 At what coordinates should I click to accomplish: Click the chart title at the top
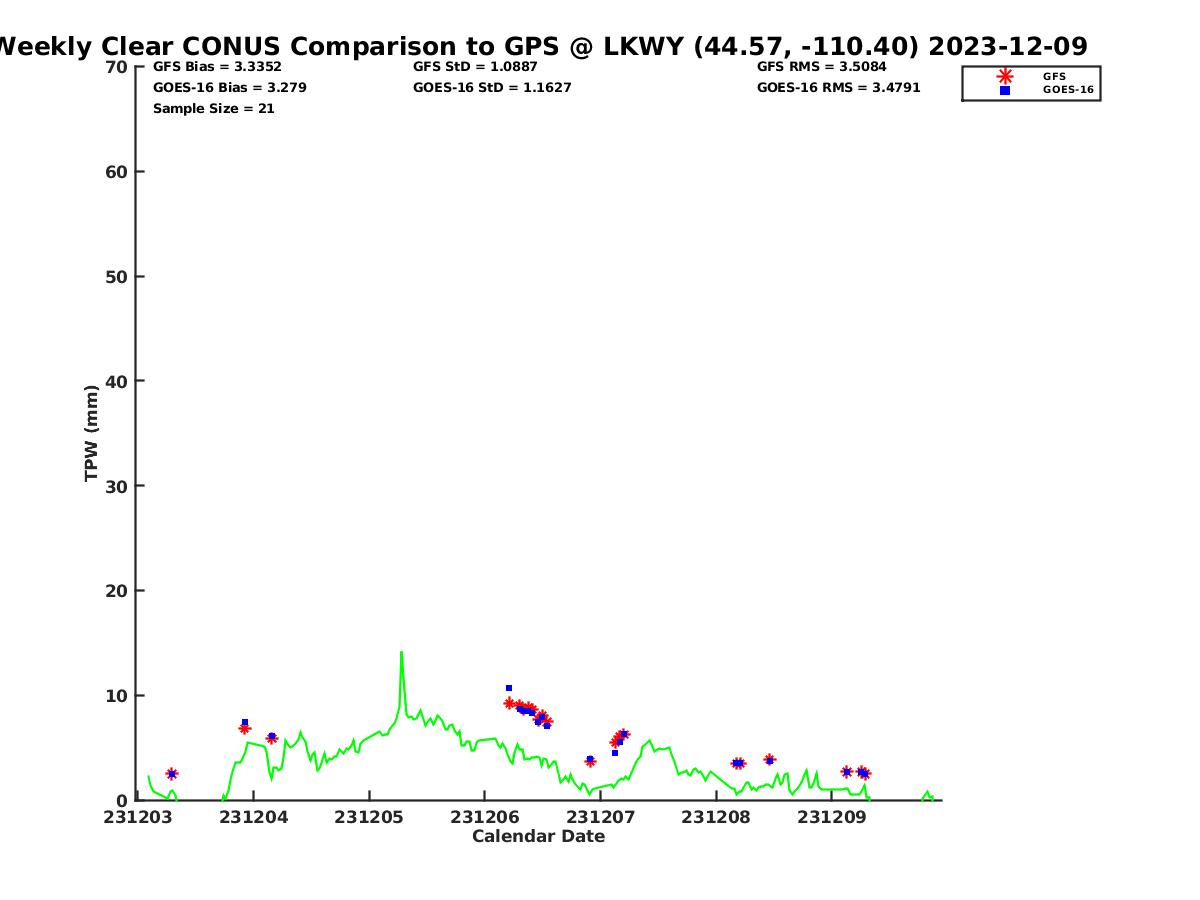[x=540, y=46]
